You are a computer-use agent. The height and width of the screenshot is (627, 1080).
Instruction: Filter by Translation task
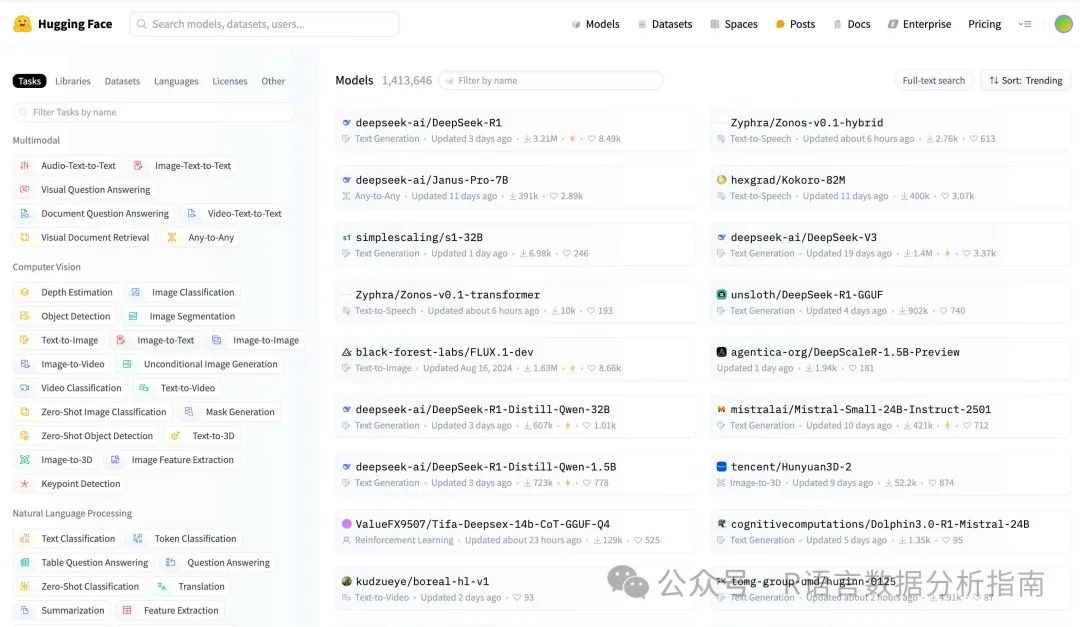[x=190, y=586]
